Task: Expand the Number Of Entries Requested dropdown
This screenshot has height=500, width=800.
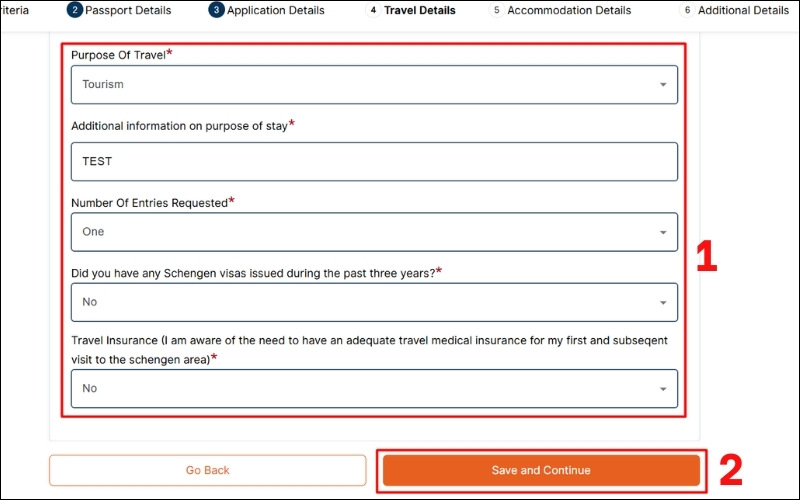Action: click(374, 232)
